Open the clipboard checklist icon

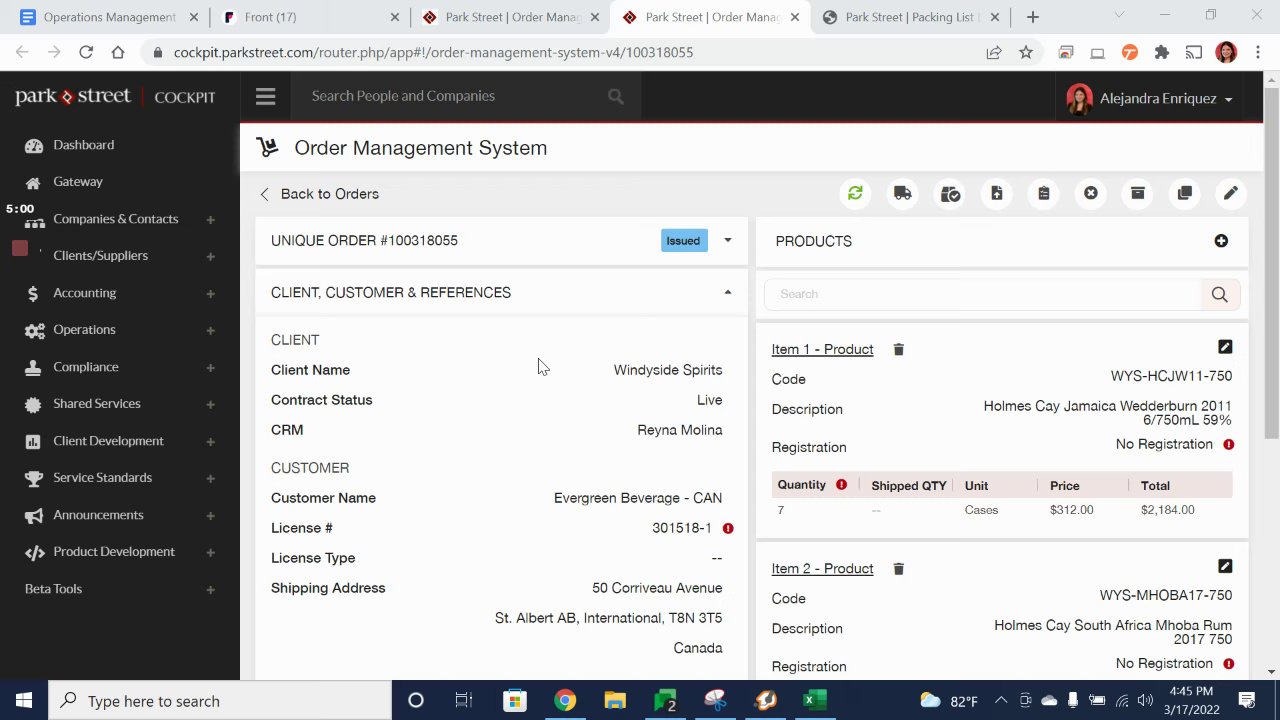(x=1044, y=193)
